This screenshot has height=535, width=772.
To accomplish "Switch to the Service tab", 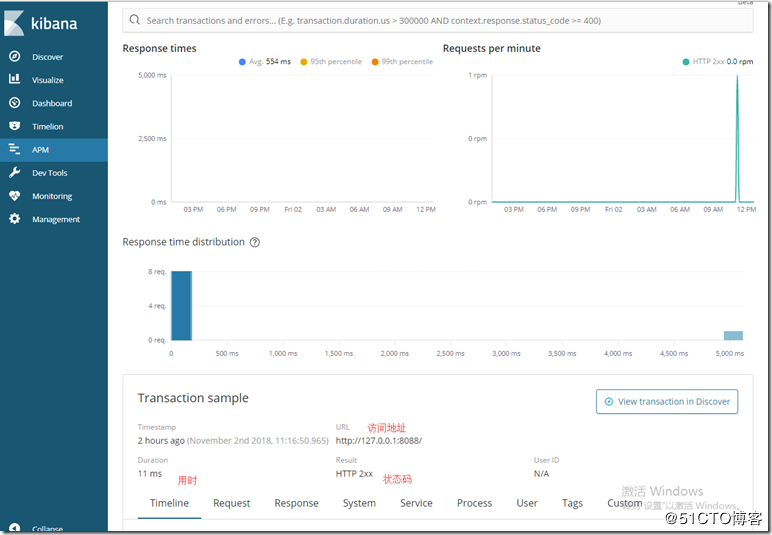I will point(416,503).
